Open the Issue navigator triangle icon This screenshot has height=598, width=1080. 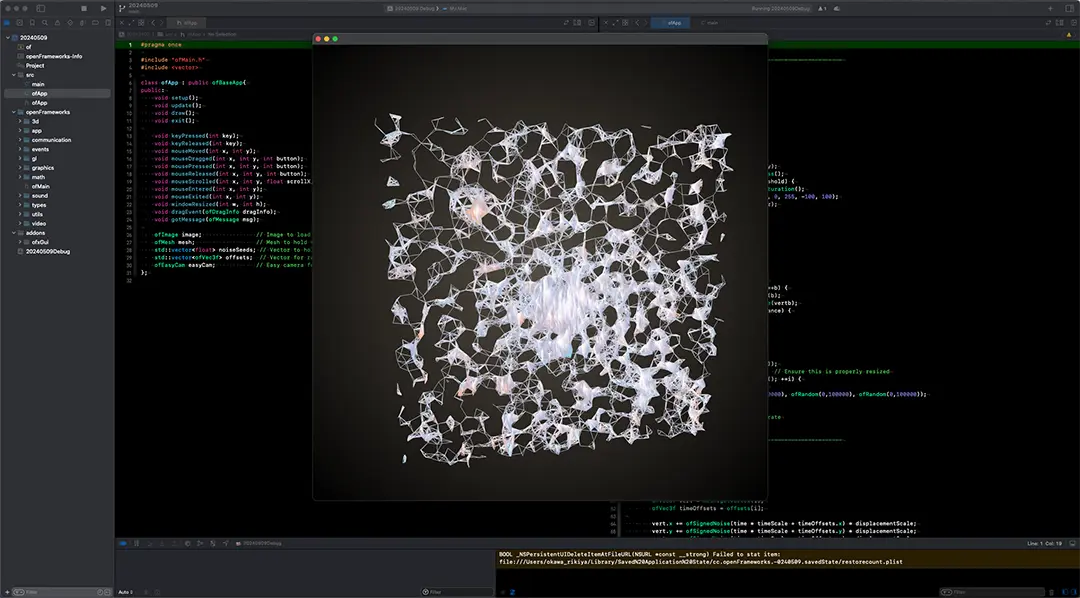57,23
